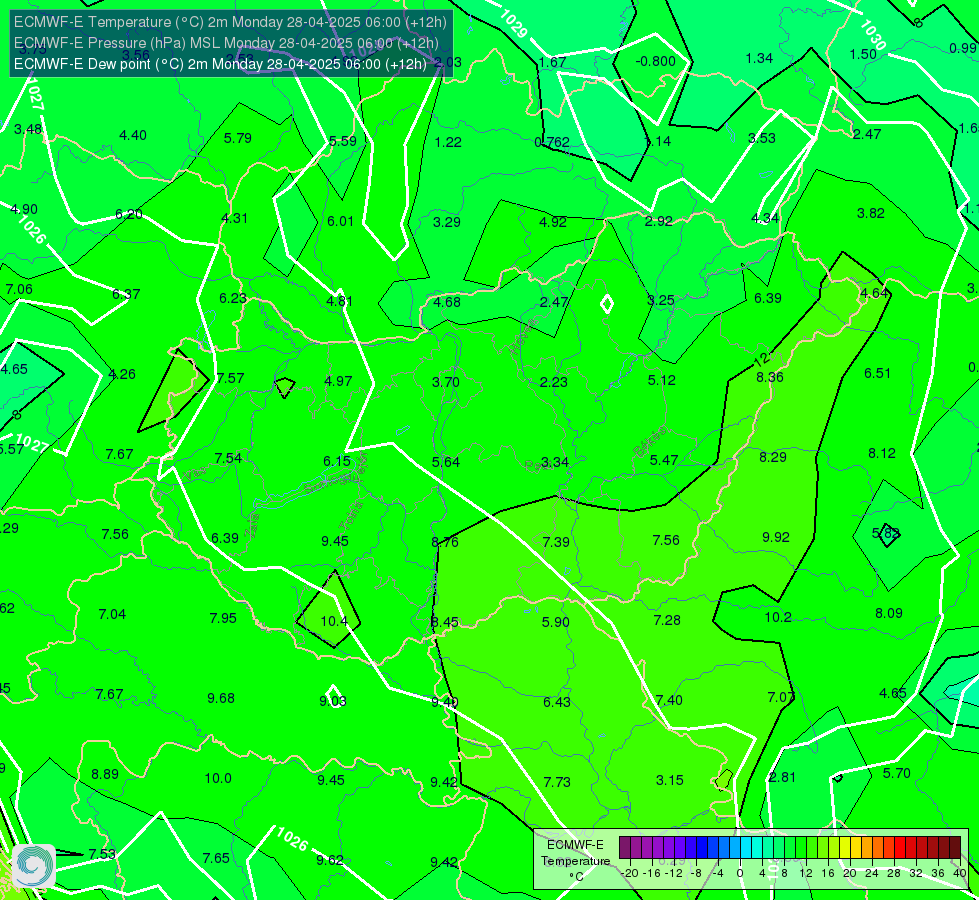
Task: Click the dew point value 5.47
Action: pos(664,460)
